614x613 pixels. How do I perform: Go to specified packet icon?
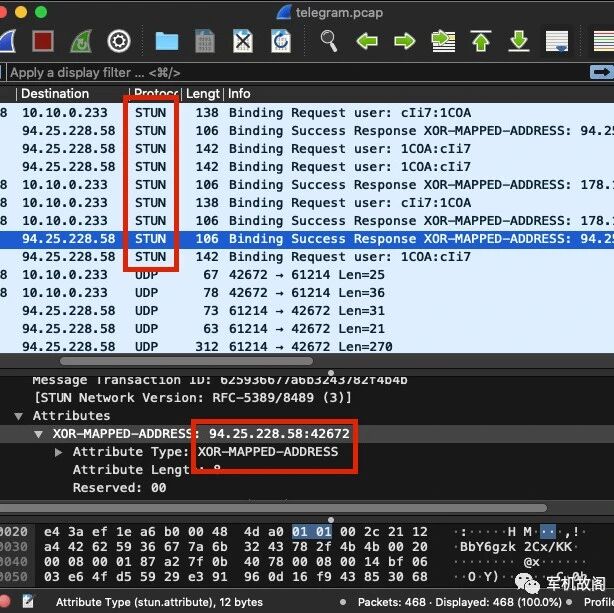tap(443, 41)
